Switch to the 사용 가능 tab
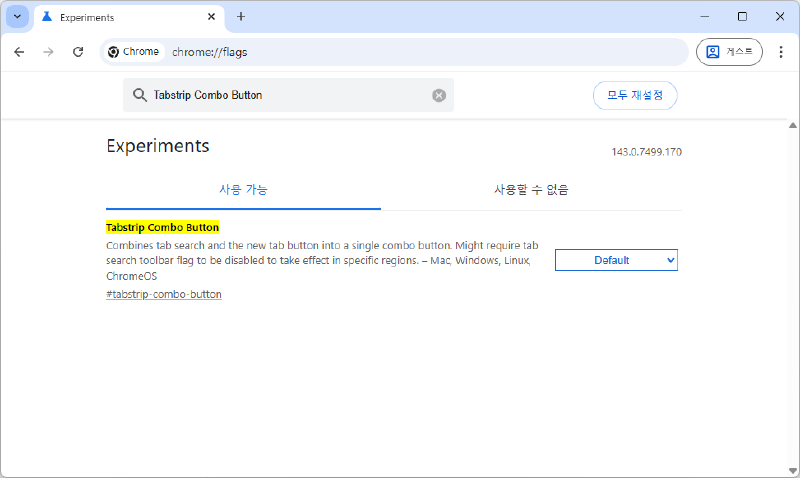 click(x=243, y=189)
